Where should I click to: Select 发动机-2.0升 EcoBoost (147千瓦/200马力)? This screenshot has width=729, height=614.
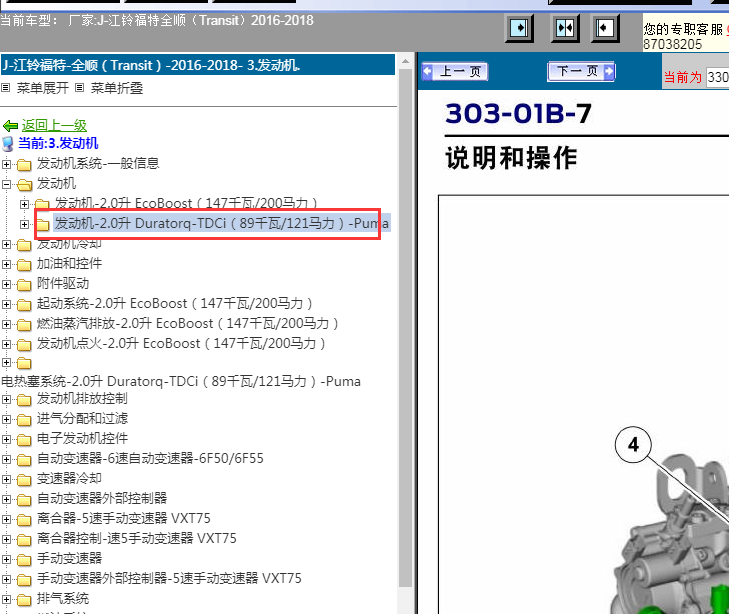(x=186, y=203)
